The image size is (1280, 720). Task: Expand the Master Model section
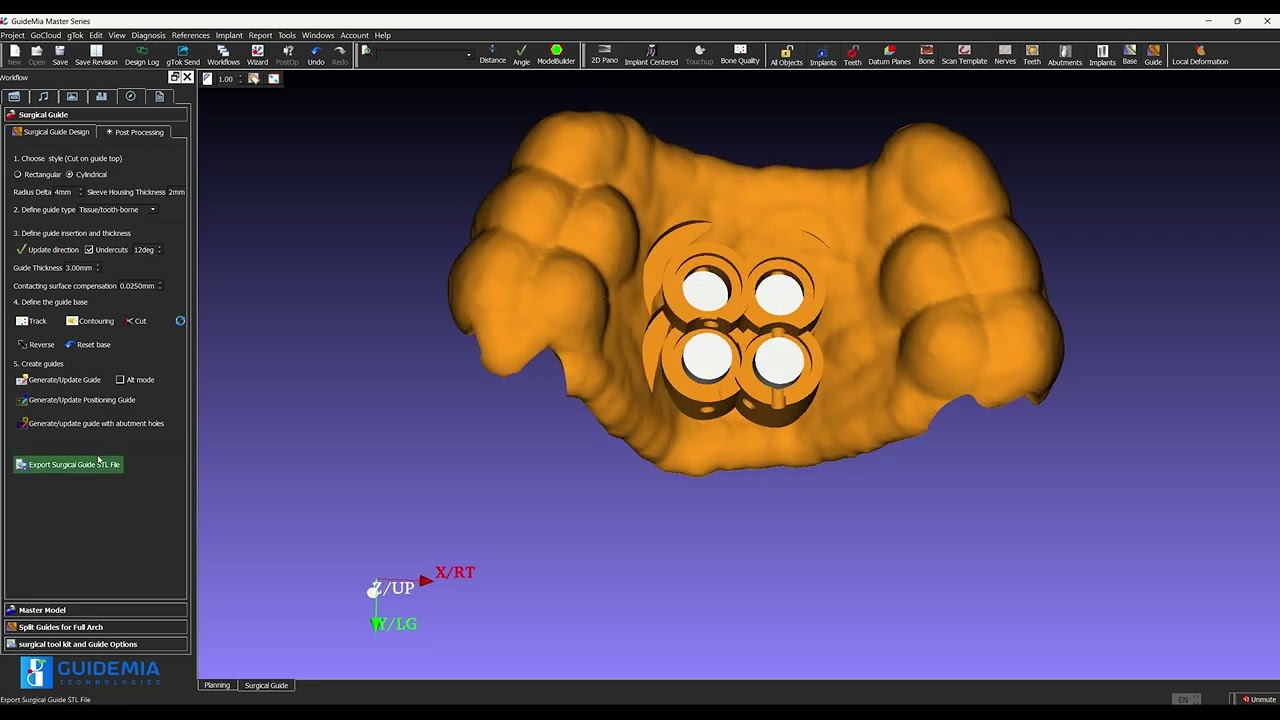tap(96, 610)
